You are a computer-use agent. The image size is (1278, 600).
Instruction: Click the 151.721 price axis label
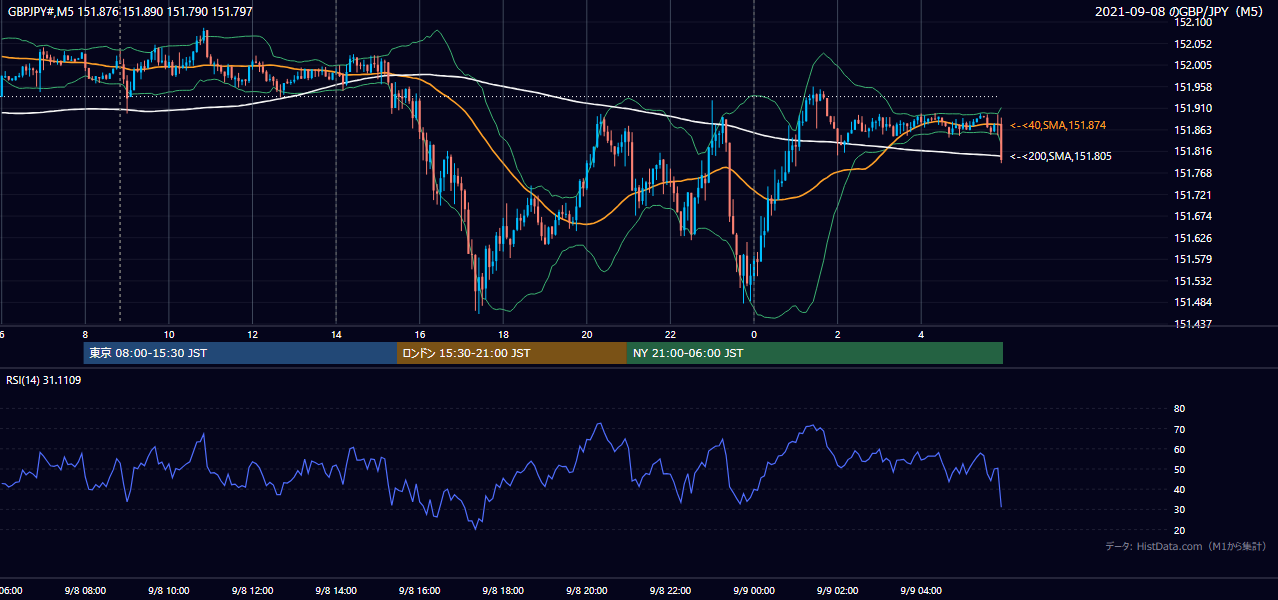tap(1193, 195)
